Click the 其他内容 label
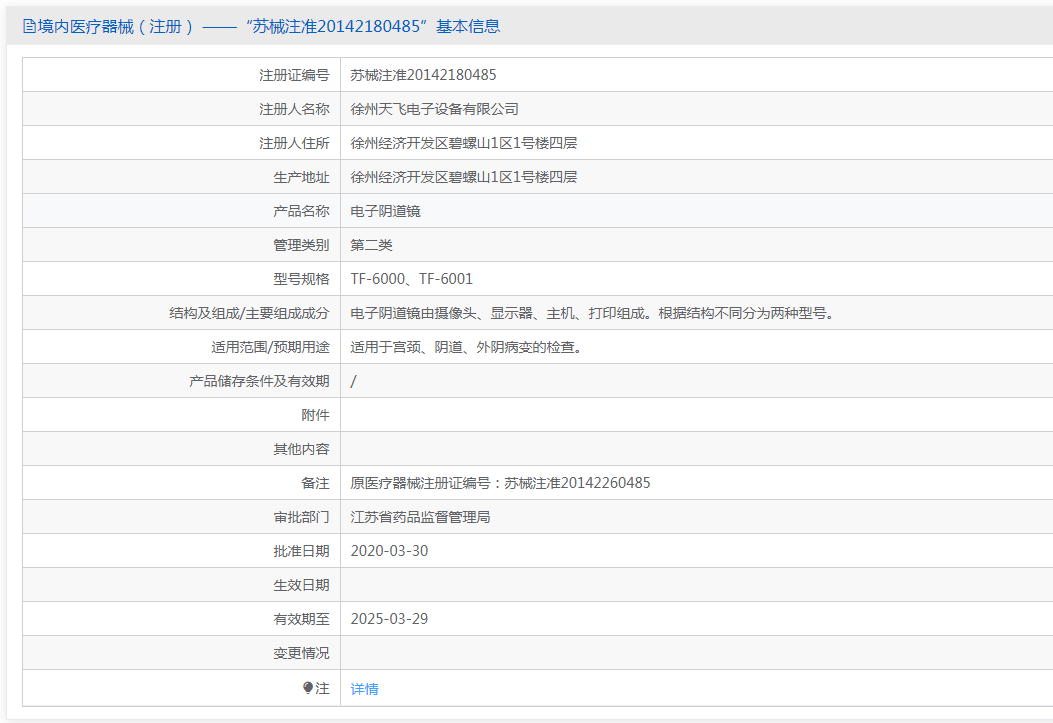Viewport: 1053px width, 723px height. (302, 449)
